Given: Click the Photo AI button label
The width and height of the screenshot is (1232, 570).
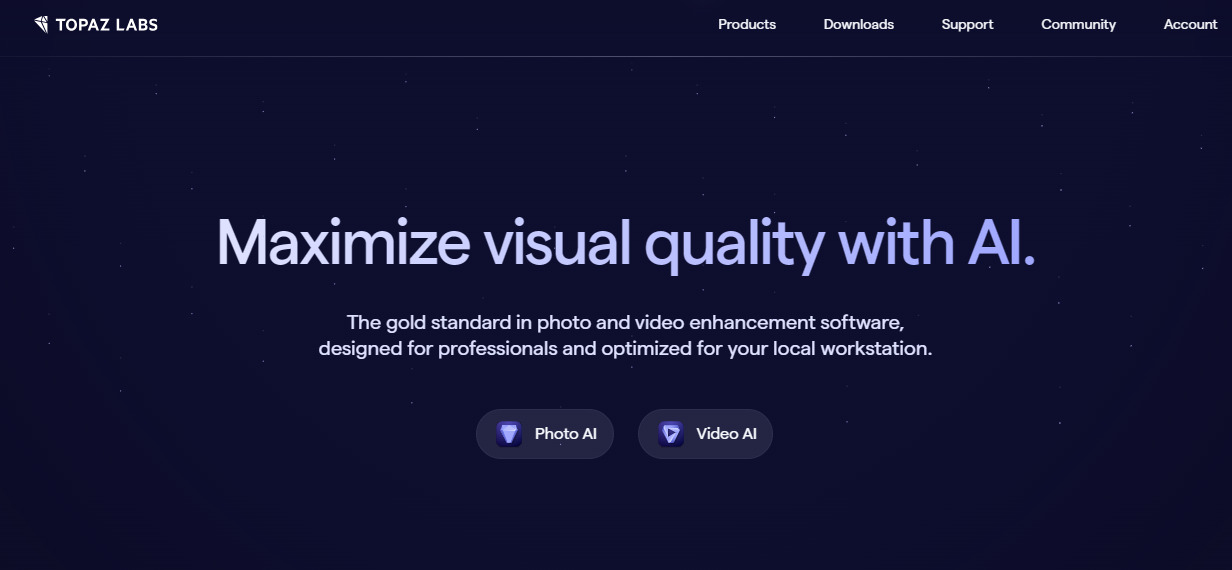Looking at the screenshot, I should 566,434.
